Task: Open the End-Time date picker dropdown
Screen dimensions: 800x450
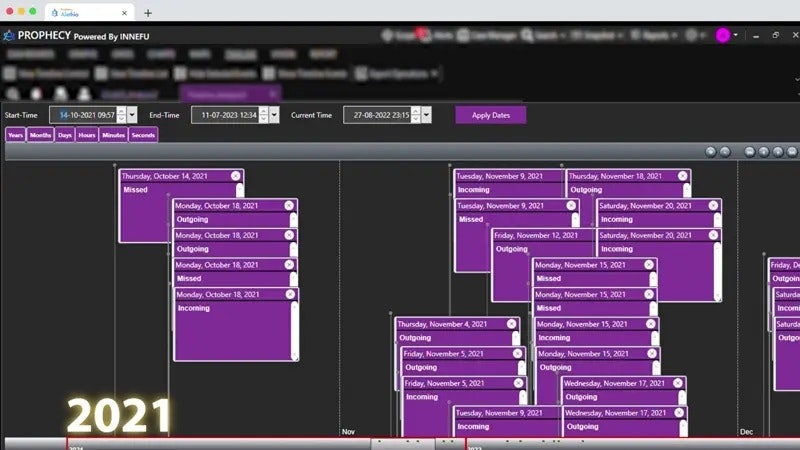Action: (x=274, y=115)
